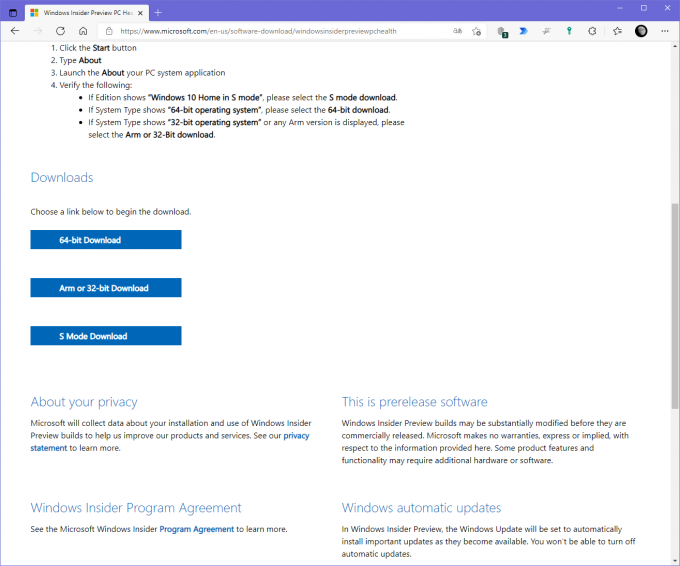The image size is (680, 566).
Task: Open the browser extensions menu
Action: point(592,31)
